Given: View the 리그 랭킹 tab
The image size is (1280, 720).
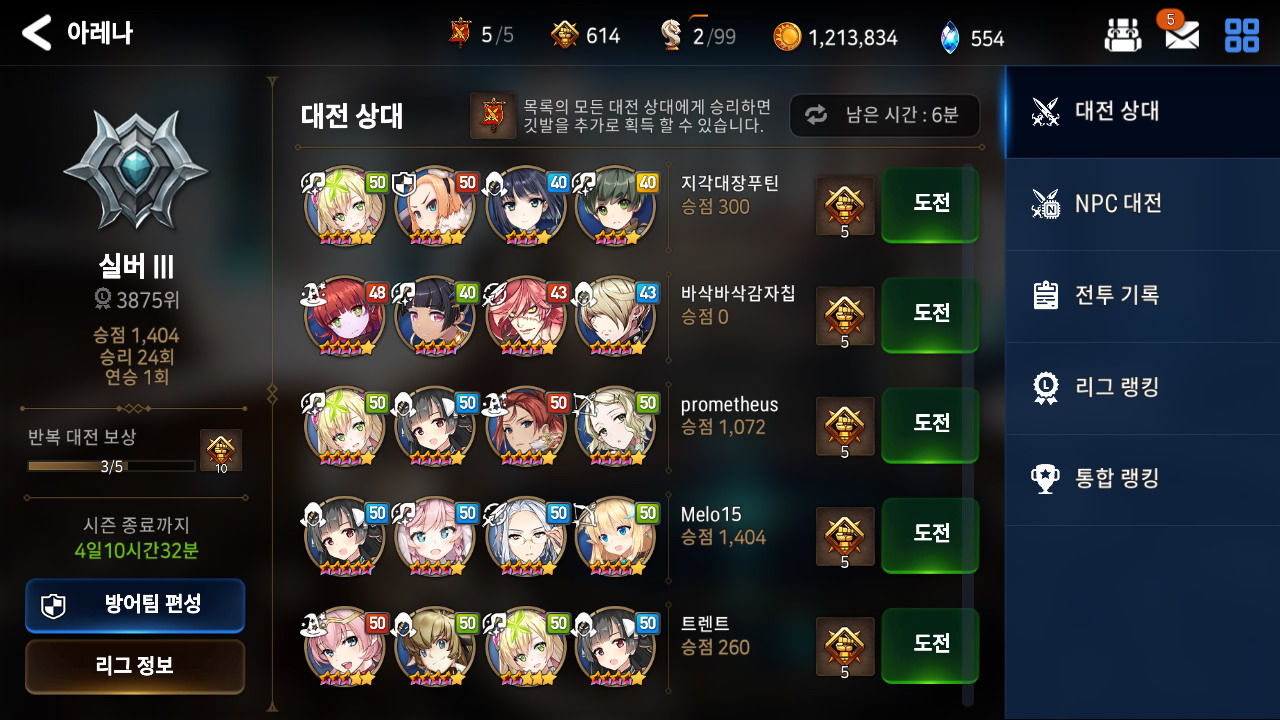Looking at the screenshot, I should (x=1143, y=387).
